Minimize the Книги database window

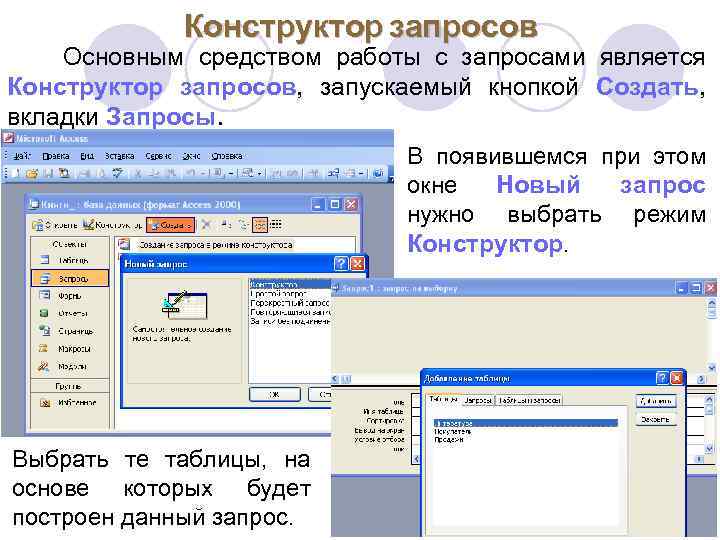pos(319,204)
